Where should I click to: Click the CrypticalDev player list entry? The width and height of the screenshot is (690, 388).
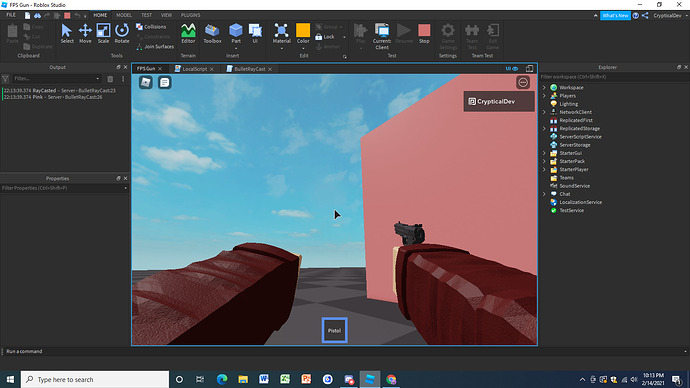[x=499, y=102]
